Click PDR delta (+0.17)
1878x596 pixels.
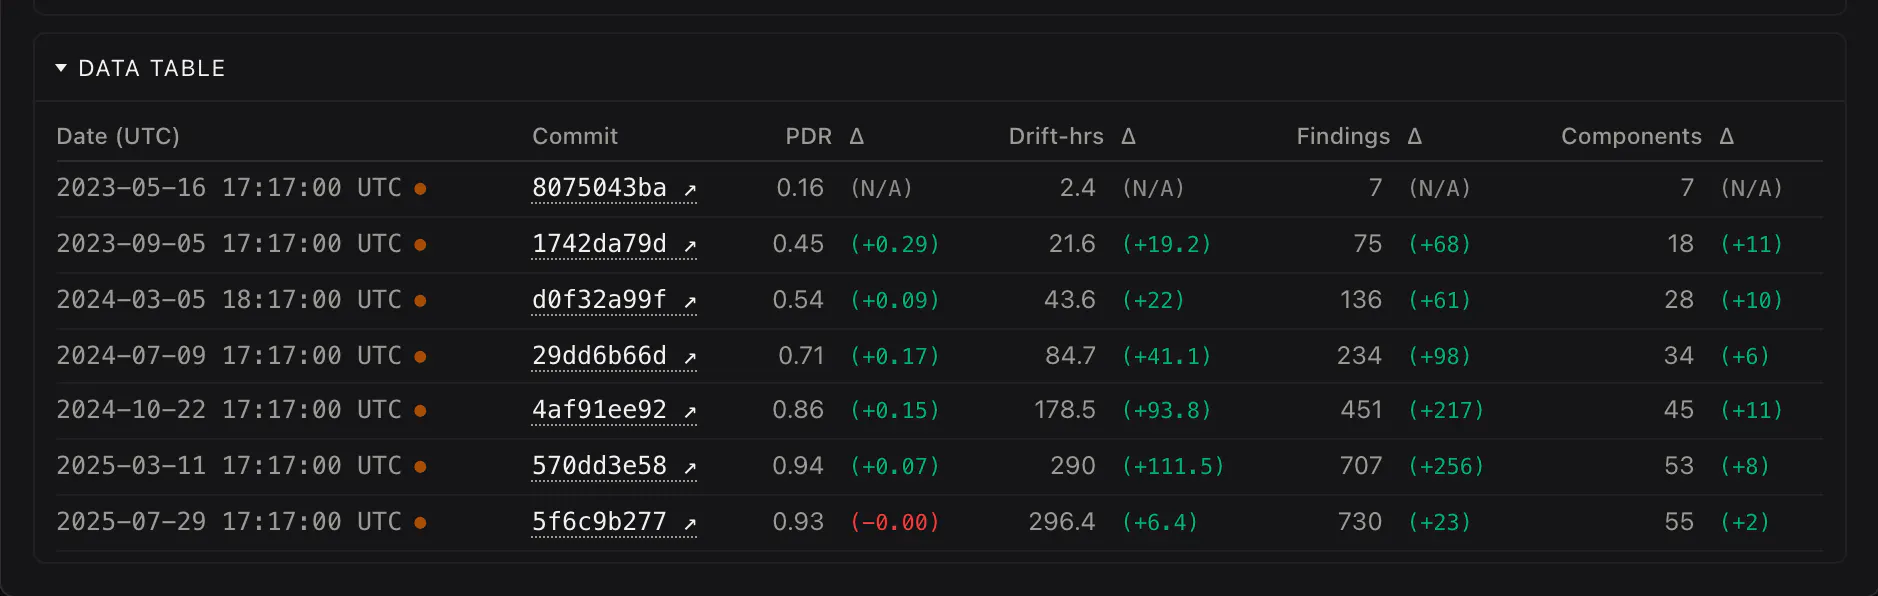coord(895,356)
